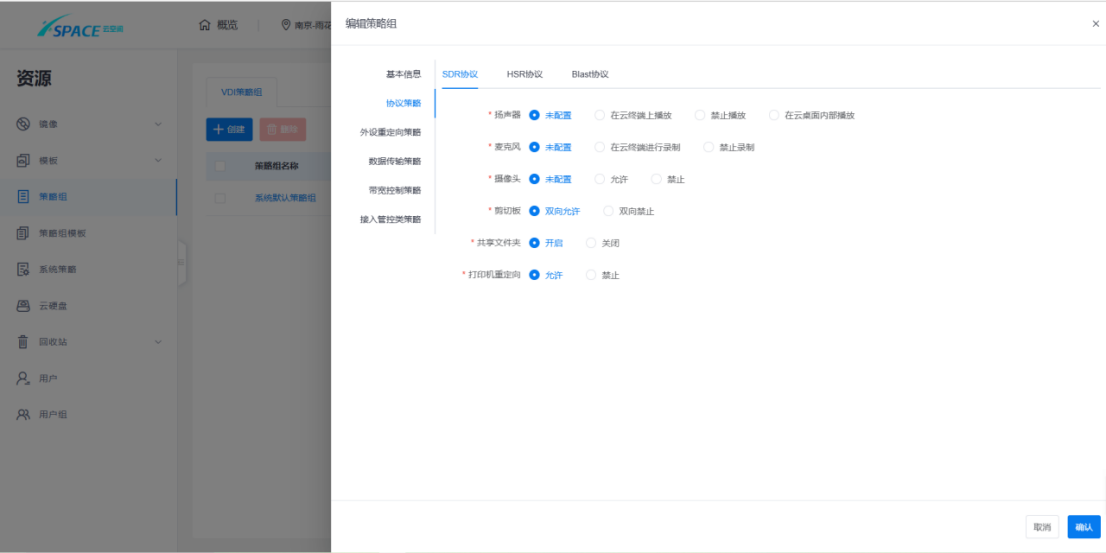Image resolution: width=1106 pixels, height=553 pixels.
Task: Click the 概览 home icon
Action: [x=205, y=25]
